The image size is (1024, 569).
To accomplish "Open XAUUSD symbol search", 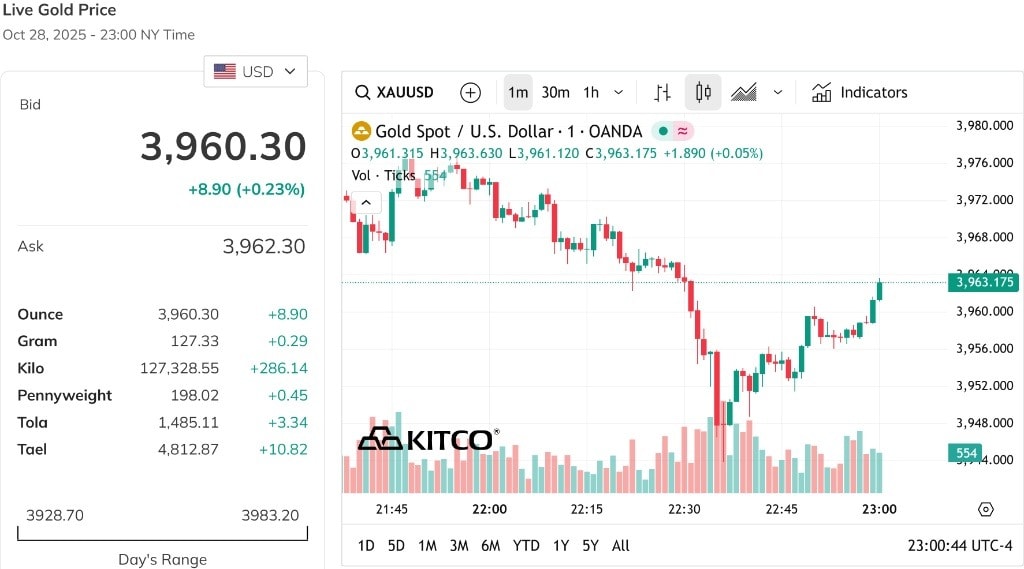I will 394,92.
